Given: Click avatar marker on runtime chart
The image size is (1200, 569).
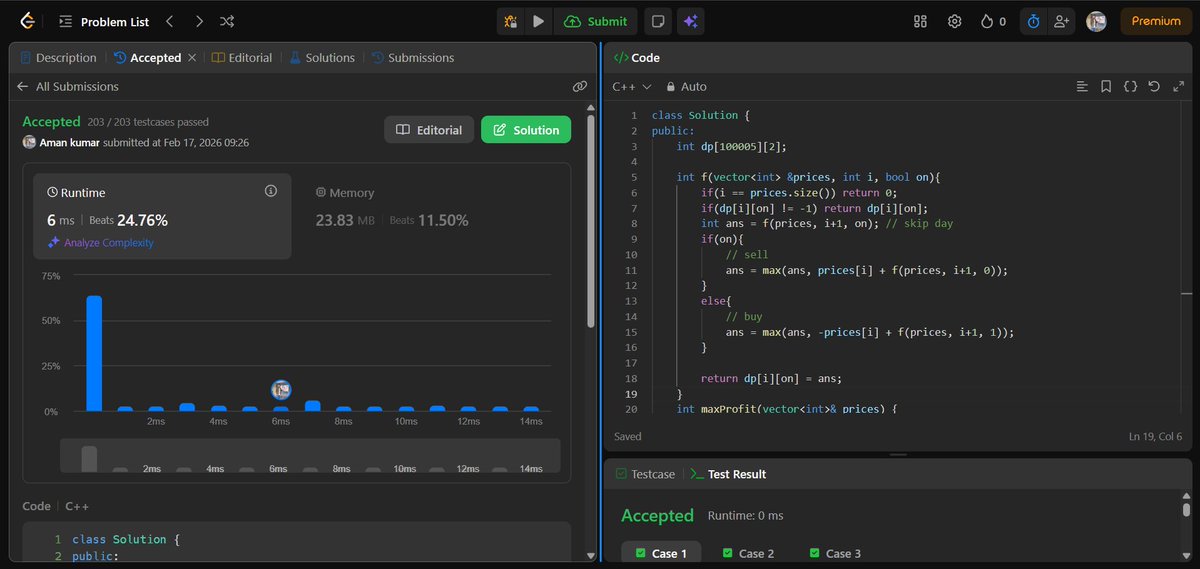Looking at the screenshot, I should click(x=281, y=389).
